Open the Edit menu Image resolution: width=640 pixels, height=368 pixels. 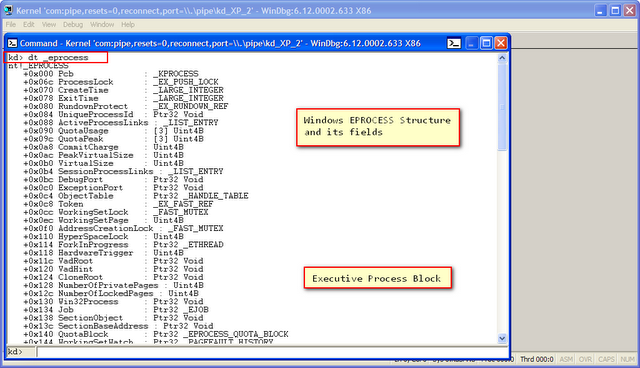(x=29, y=24)
